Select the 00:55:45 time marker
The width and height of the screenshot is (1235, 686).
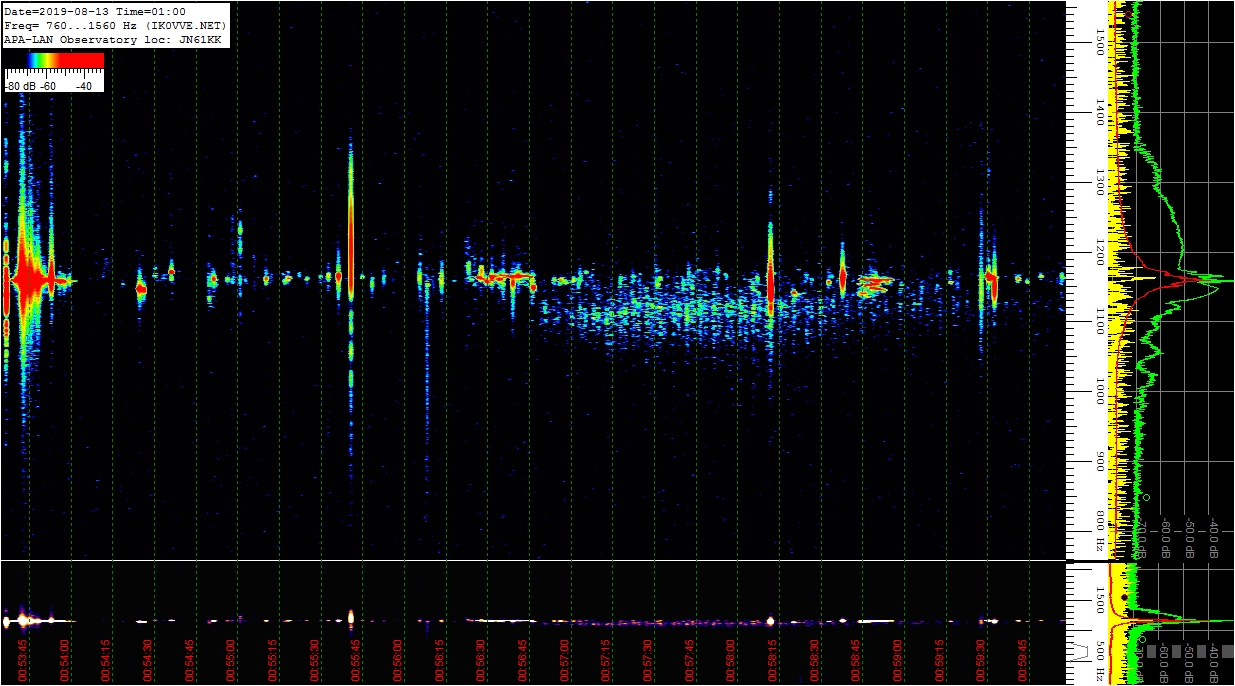pos(356,660)
